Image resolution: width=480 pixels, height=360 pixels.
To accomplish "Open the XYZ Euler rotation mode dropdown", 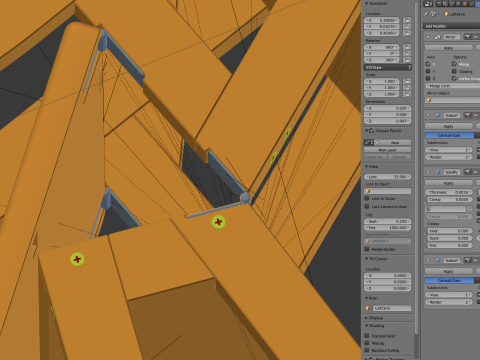I will coord(387,67).
